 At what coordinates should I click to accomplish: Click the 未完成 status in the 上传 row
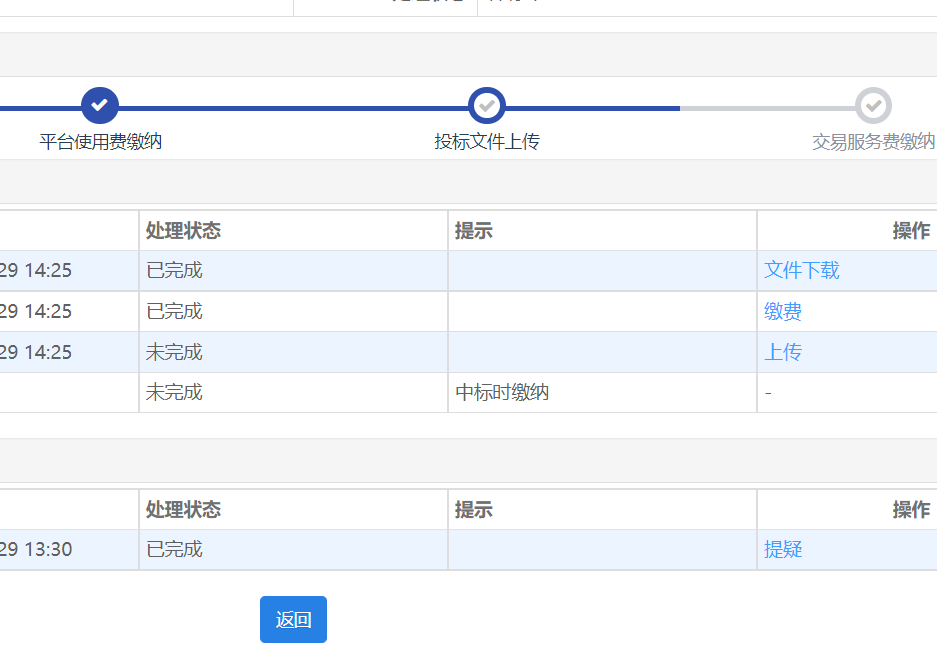point(174,352)
